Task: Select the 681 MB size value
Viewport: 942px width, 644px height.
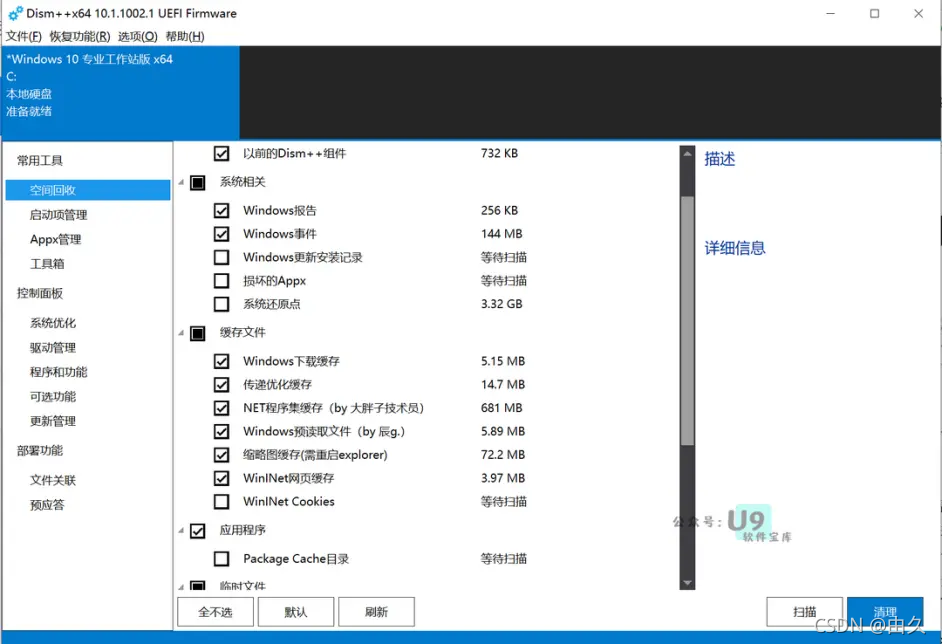Action: [502, 408]
